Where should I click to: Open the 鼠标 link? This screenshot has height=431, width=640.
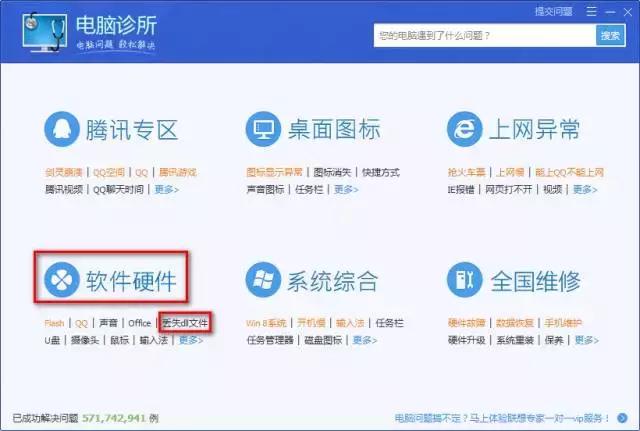(120, 340)
